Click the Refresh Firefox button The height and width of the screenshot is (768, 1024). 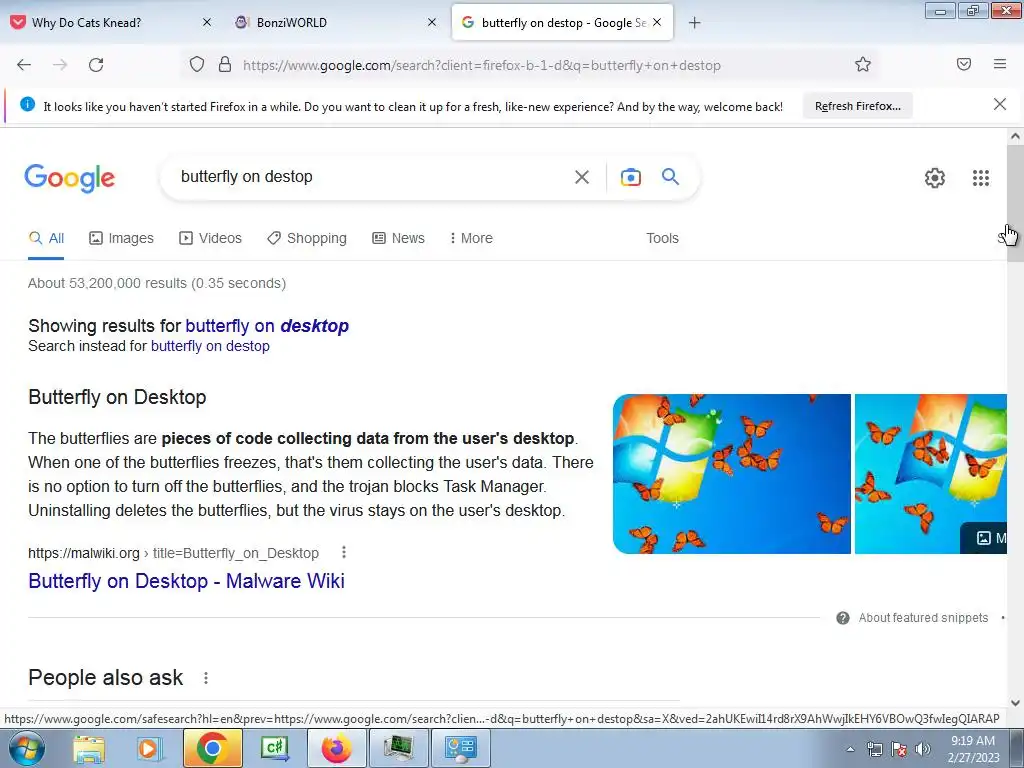tap(857, 106)
